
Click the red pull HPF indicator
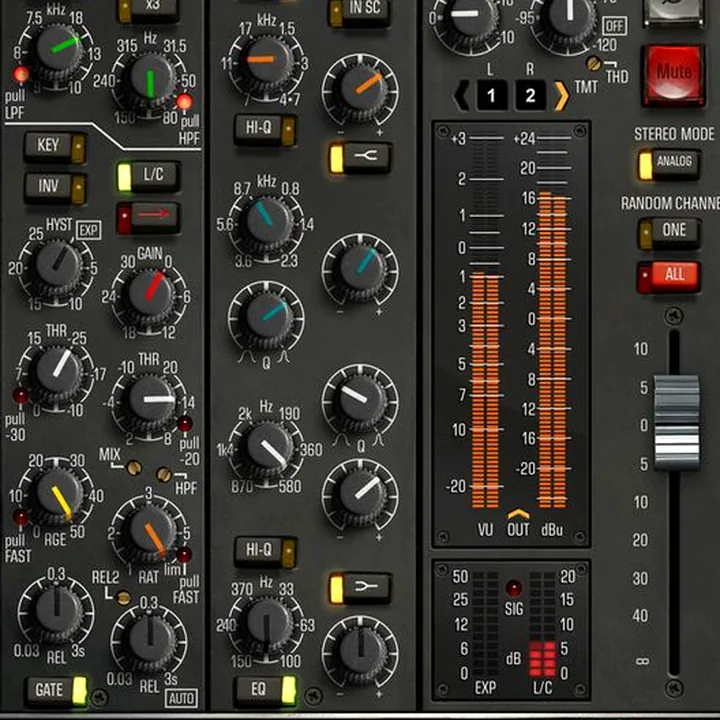tap(184, 102)
